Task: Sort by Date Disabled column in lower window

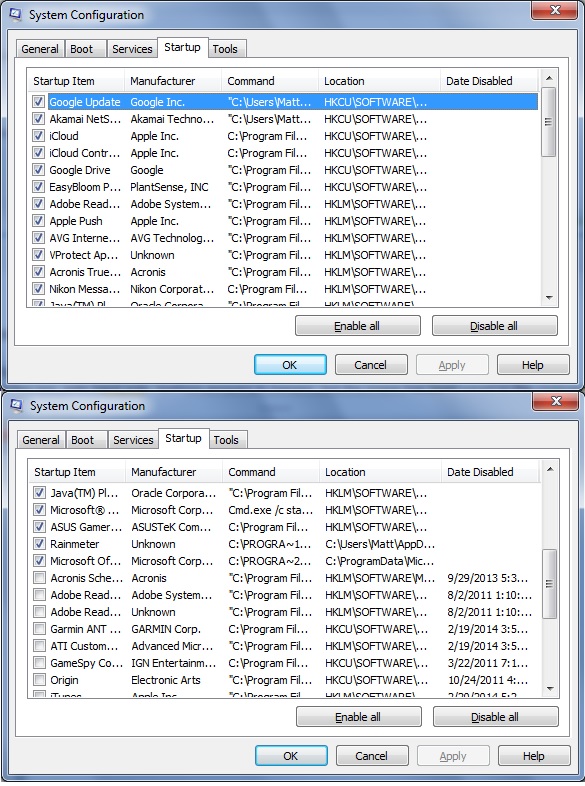Action: point(491,472)
